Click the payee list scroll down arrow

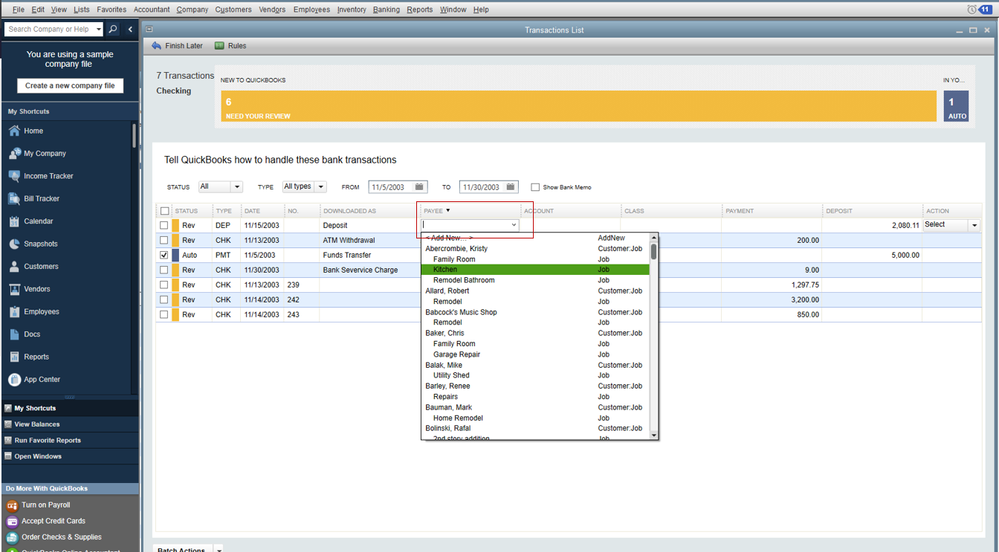(654, 435)
